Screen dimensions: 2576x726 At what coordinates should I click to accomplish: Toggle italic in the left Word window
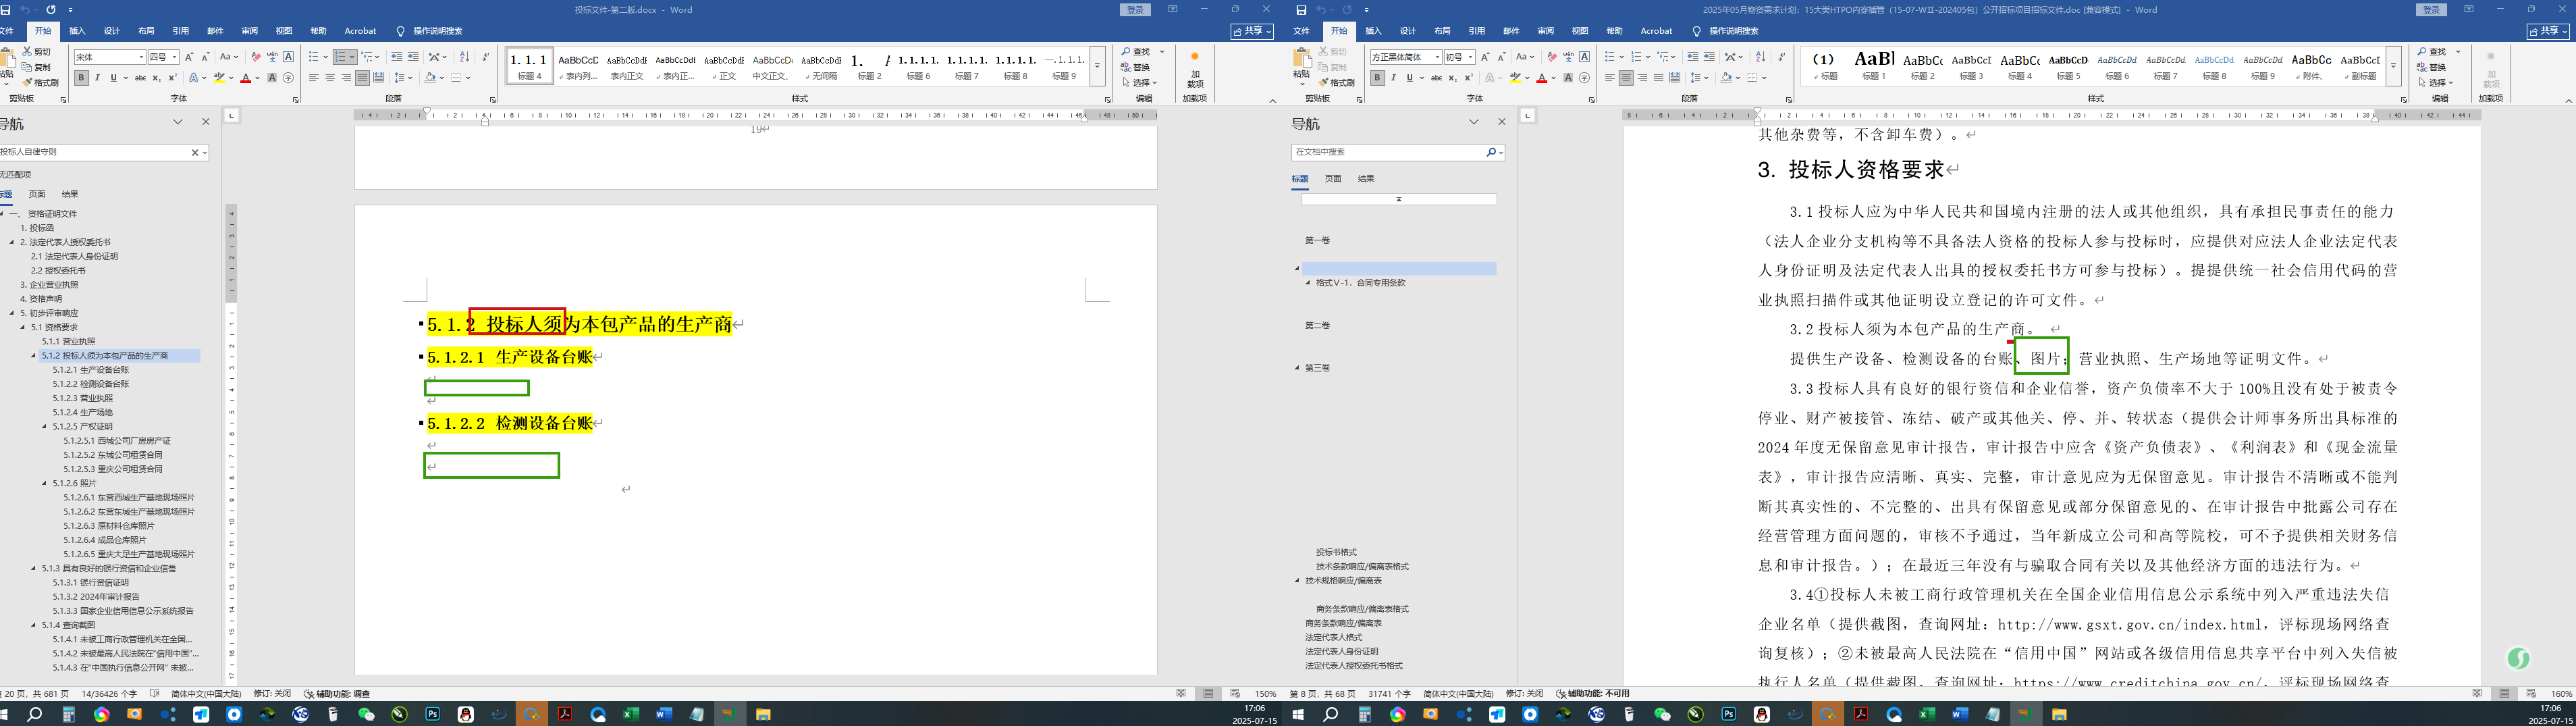97,78
